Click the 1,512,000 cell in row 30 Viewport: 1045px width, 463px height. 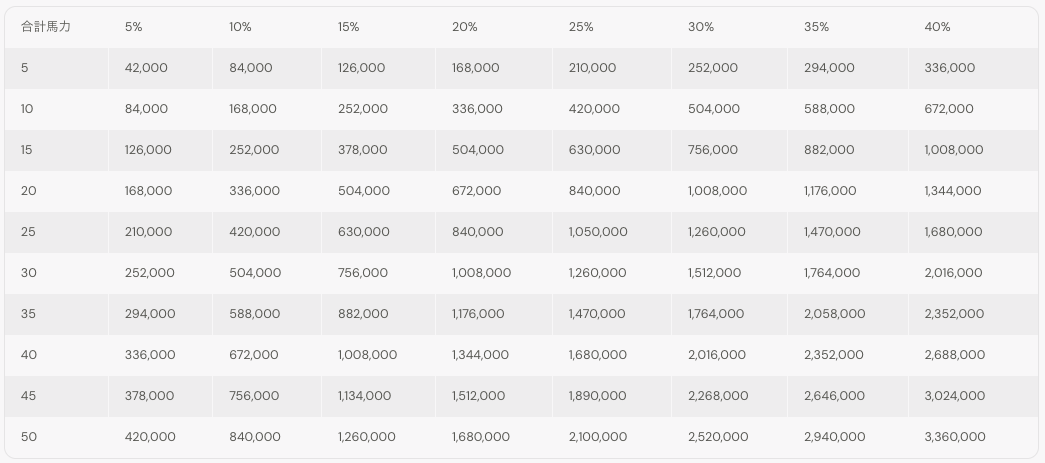[x=715, y=273]
